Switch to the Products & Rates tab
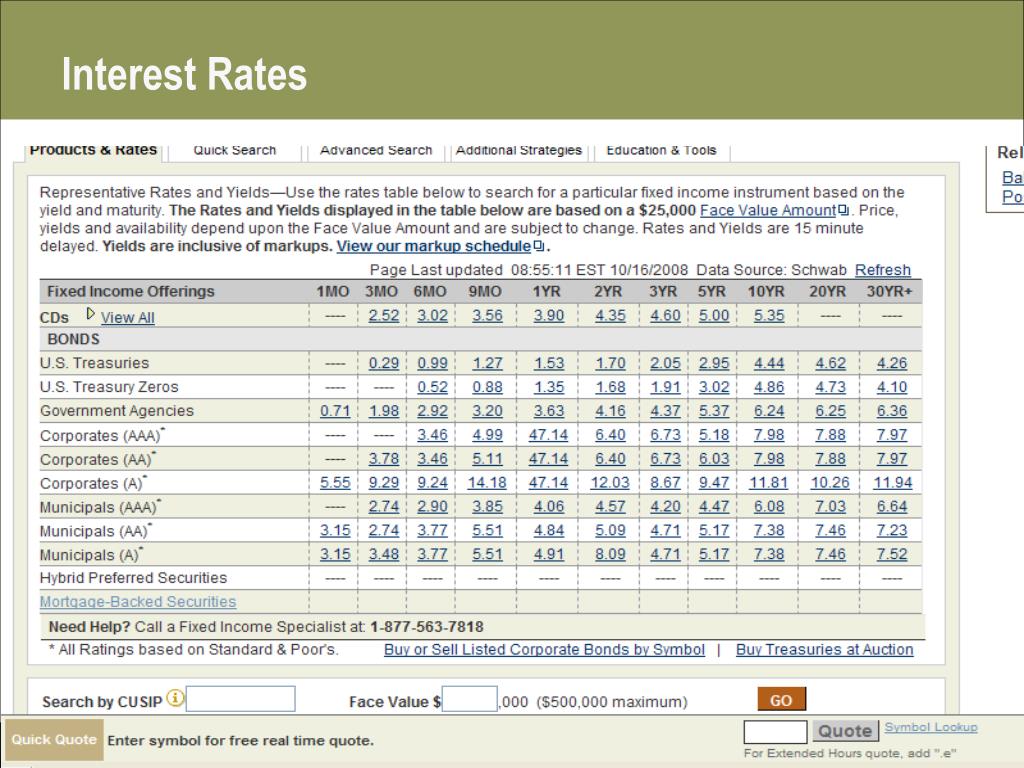 click(93, 150)
